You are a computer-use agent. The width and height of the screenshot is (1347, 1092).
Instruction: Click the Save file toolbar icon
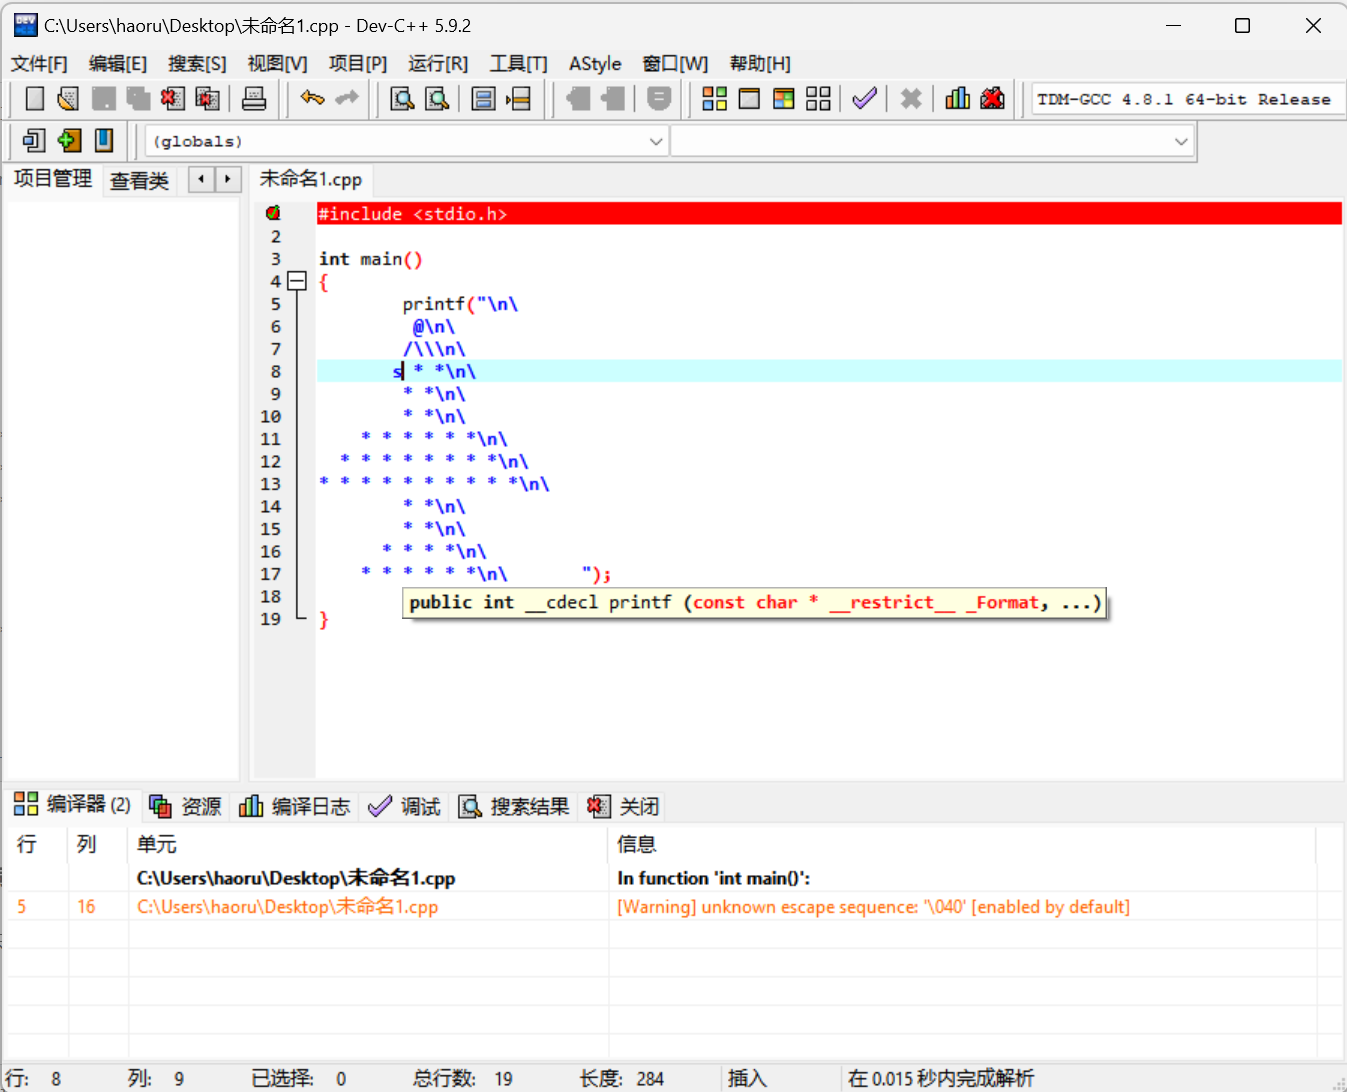pyautogui.click(x=103, y=98)
